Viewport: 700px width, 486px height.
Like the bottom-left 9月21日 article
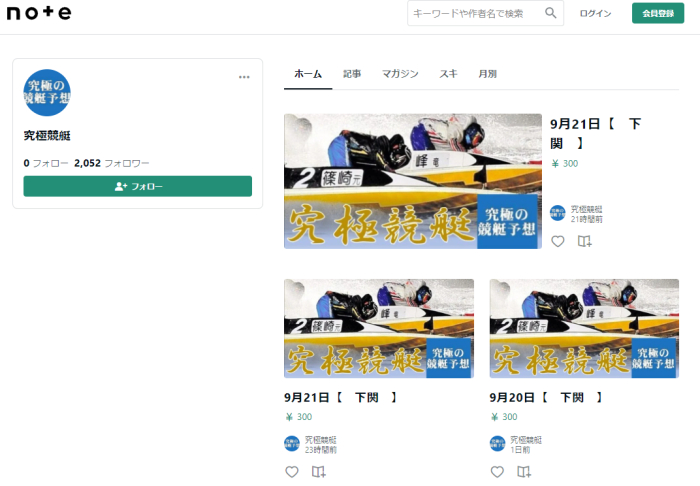click(292, 471)
